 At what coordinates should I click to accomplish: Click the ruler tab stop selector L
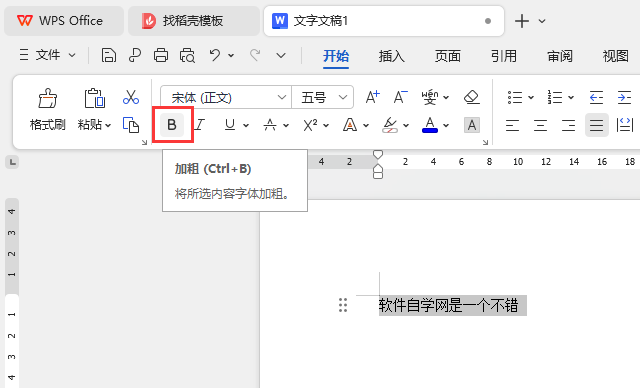click(12, 162)
